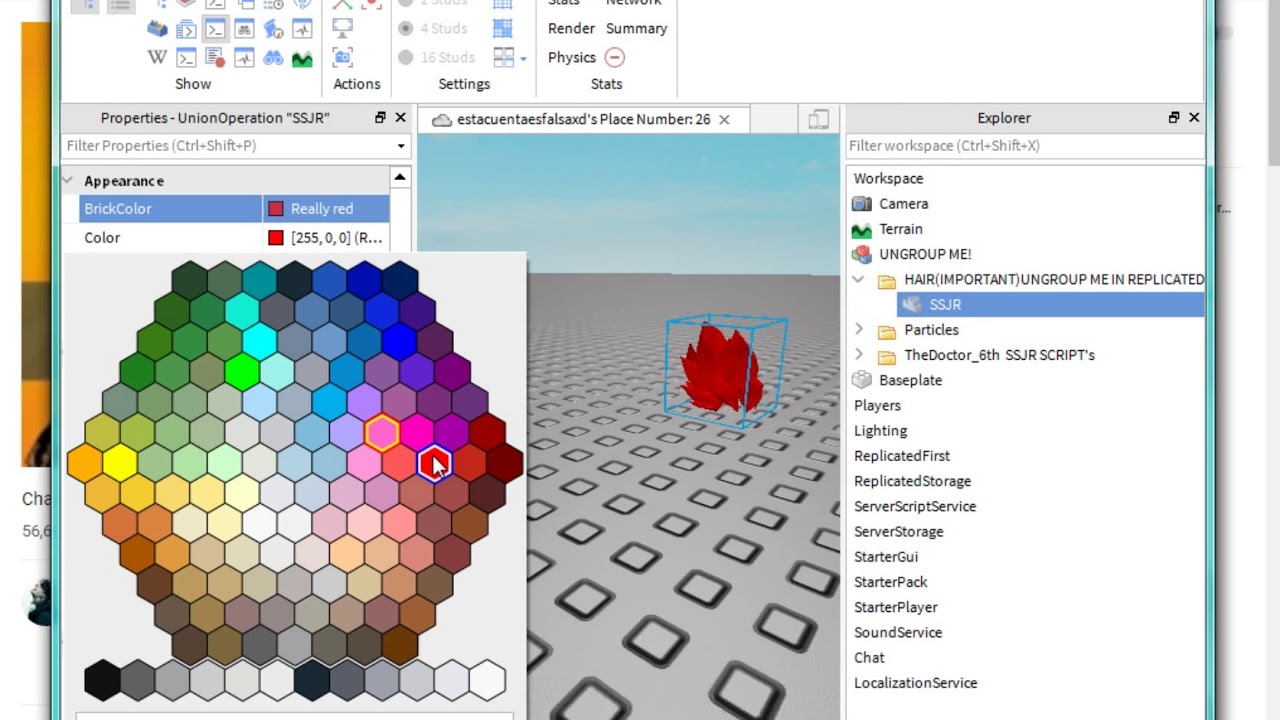The width and height of the screenshot is (1280, 720).
Task: Select the red hair model in viewport
Action: click(721, 368)
